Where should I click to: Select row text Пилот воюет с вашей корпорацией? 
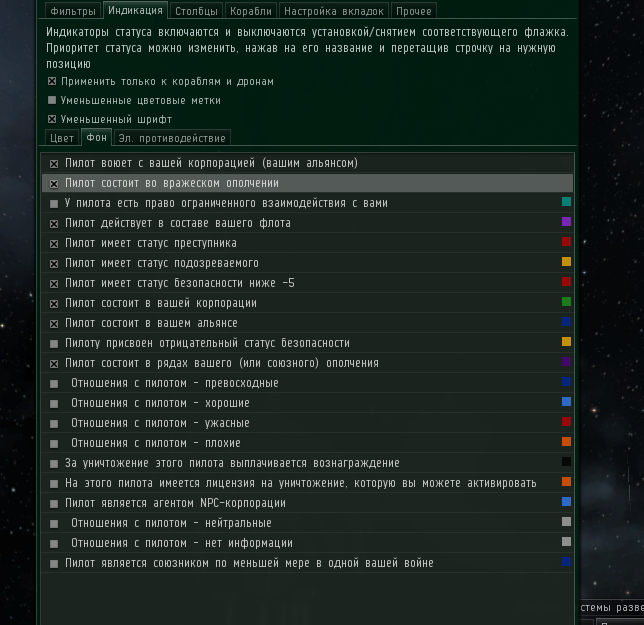pyautogui.click(x=212, y=163)
